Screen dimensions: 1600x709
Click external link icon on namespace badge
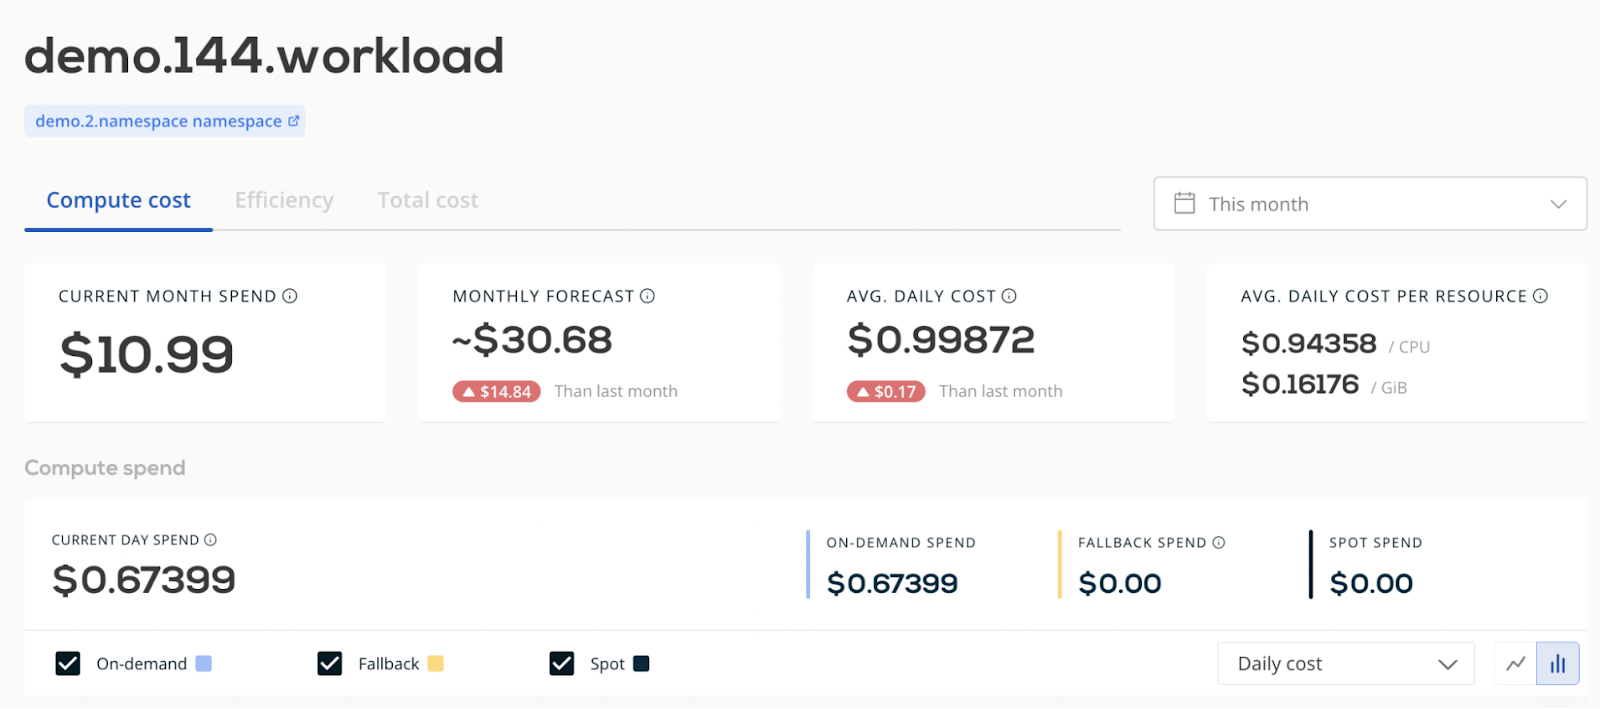pos(293,121)
